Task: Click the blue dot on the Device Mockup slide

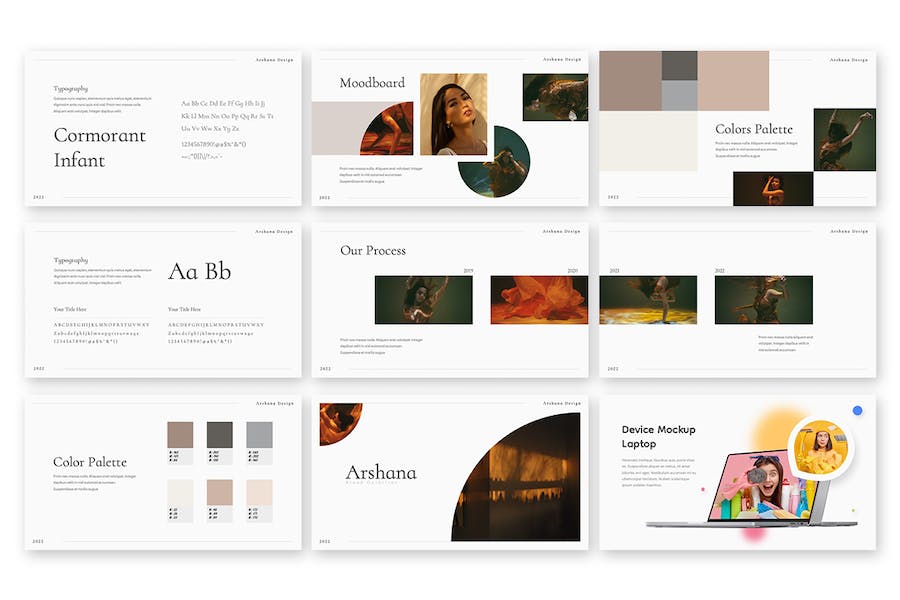Action: click(x=857, y=410)
